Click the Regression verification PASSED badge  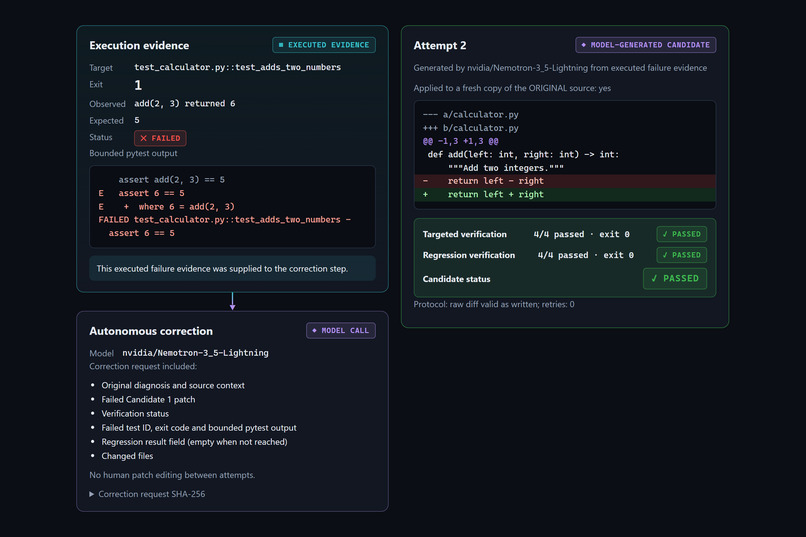click(682, 255)
